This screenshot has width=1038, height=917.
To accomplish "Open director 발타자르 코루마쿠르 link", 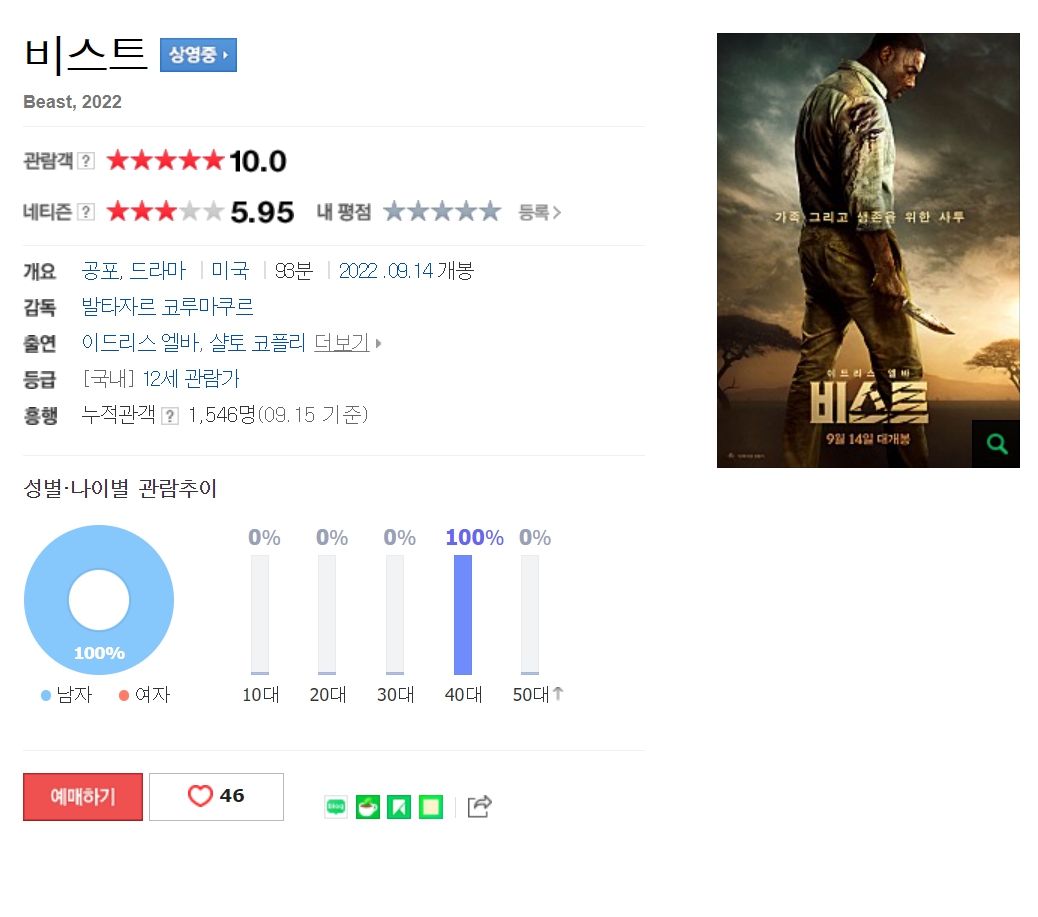I will [x=167, y=307].
